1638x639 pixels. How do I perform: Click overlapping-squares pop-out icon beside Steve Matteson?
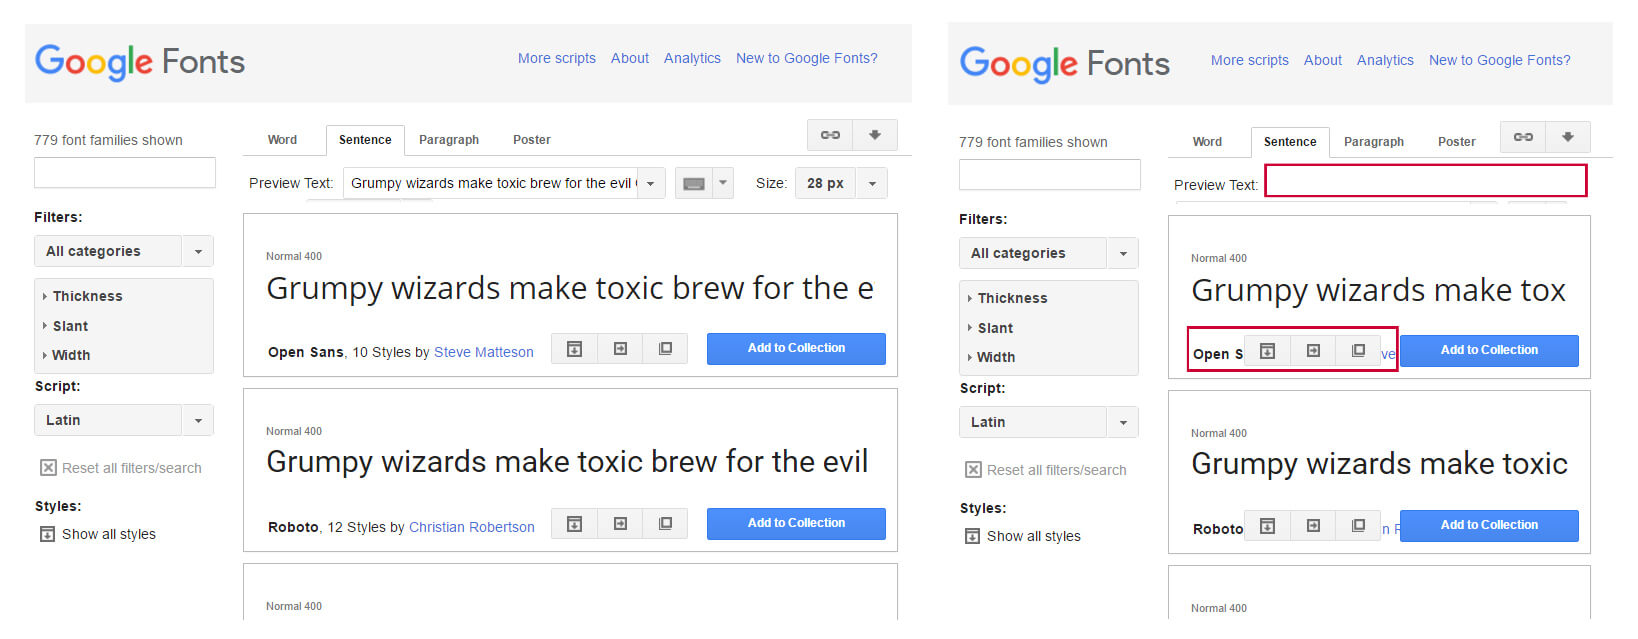665,349
